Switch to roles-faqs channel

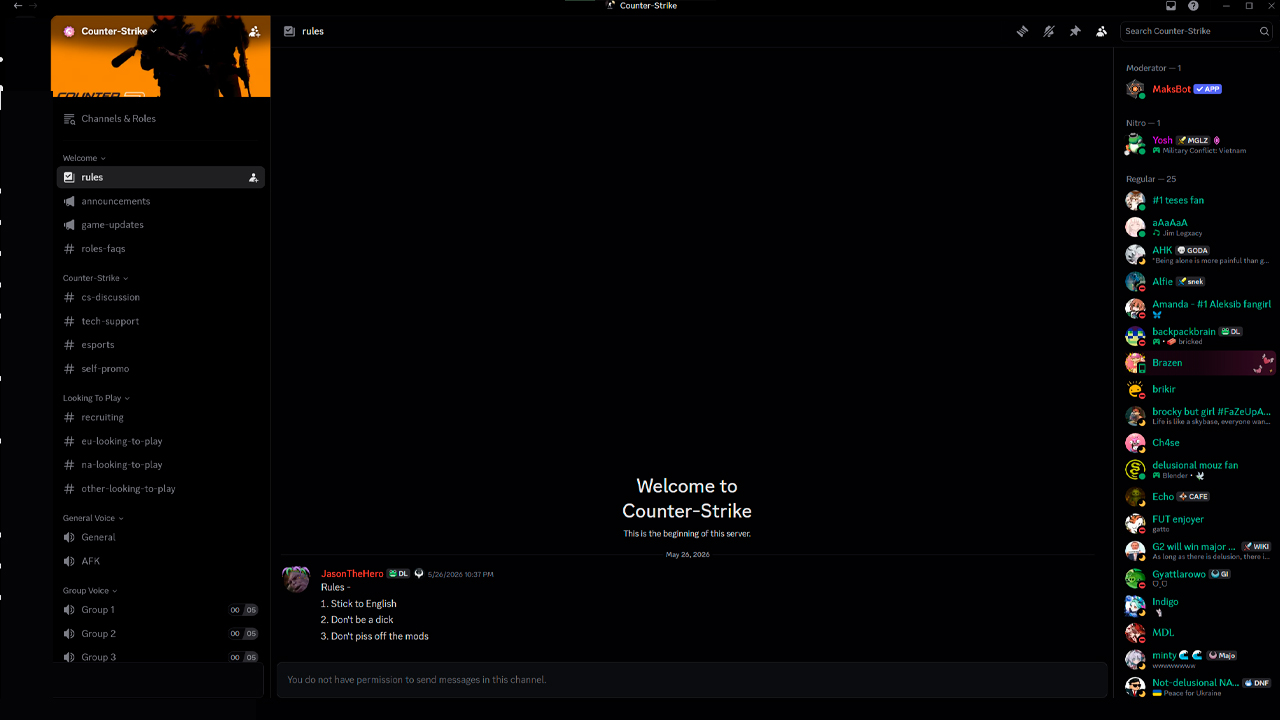[161, 249]
